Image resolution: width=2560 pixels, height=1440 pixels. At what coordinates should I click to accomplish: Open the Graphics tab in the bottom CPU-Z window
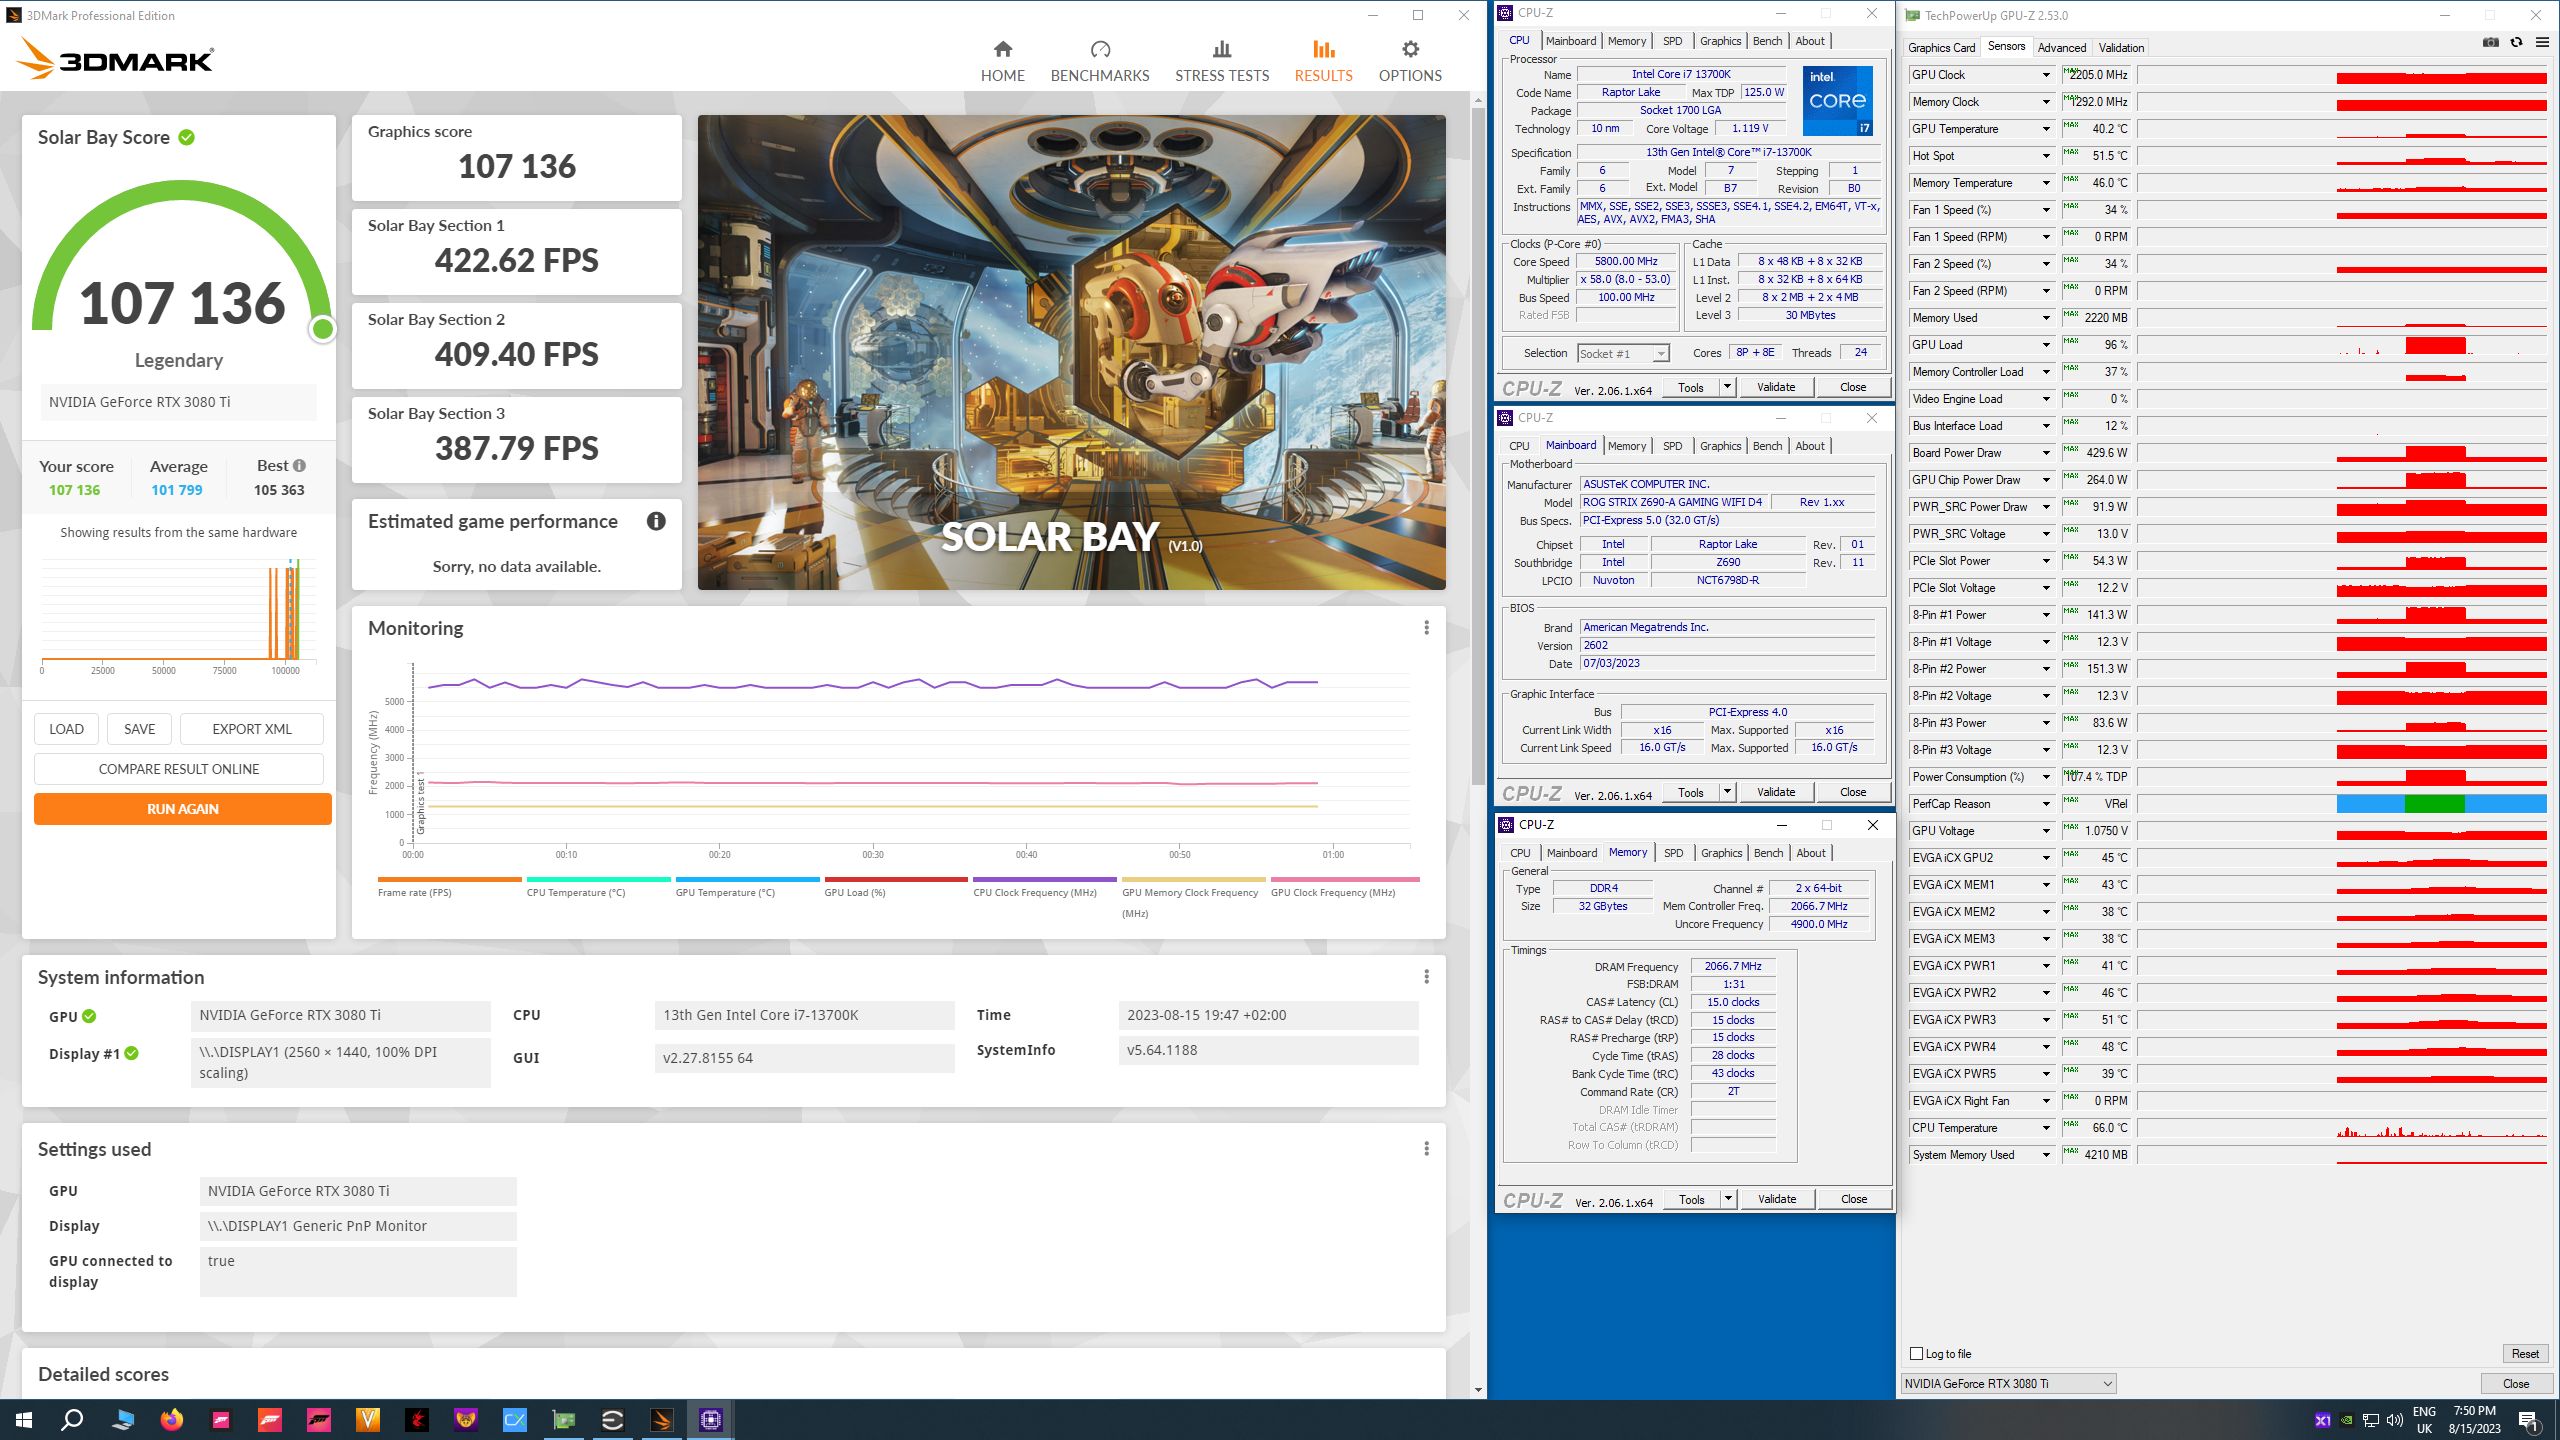1721,853
